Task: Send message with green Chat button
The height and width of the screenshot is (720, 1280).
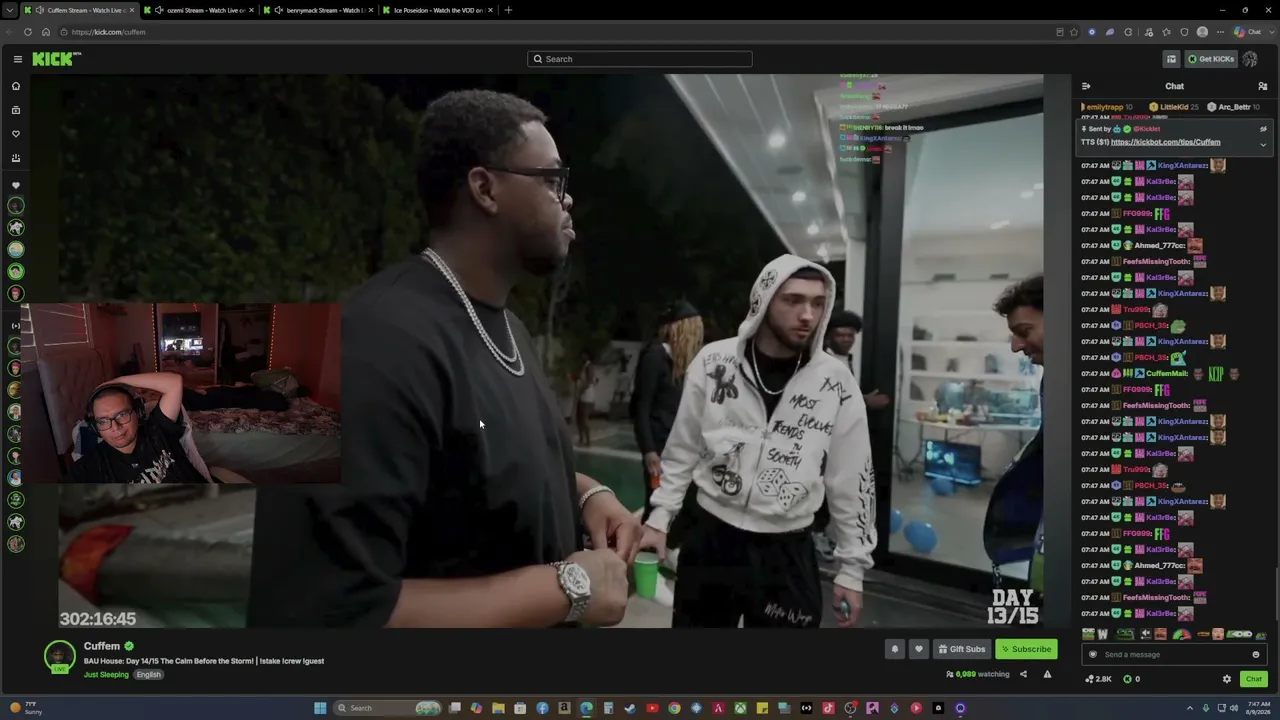Action: pyautogui.click(x=1254, y=679)
